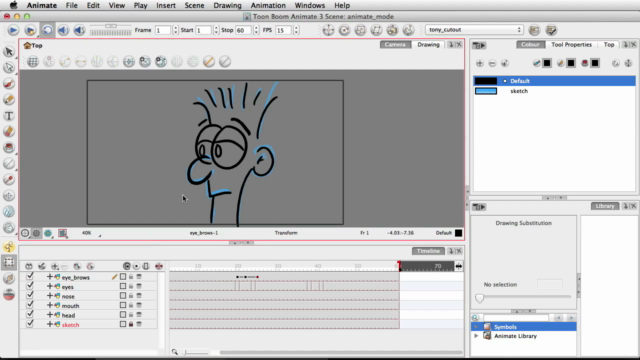This screenshot has height=360, width=640.
Task: Expand the head layer plus sign
Action: (49, 315)
